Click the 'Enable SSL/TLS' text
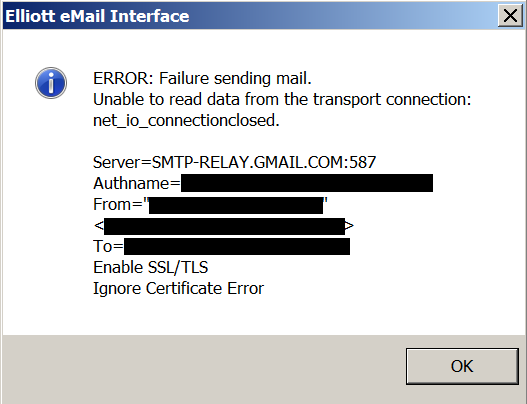527x404 pixels. point(151,268)
